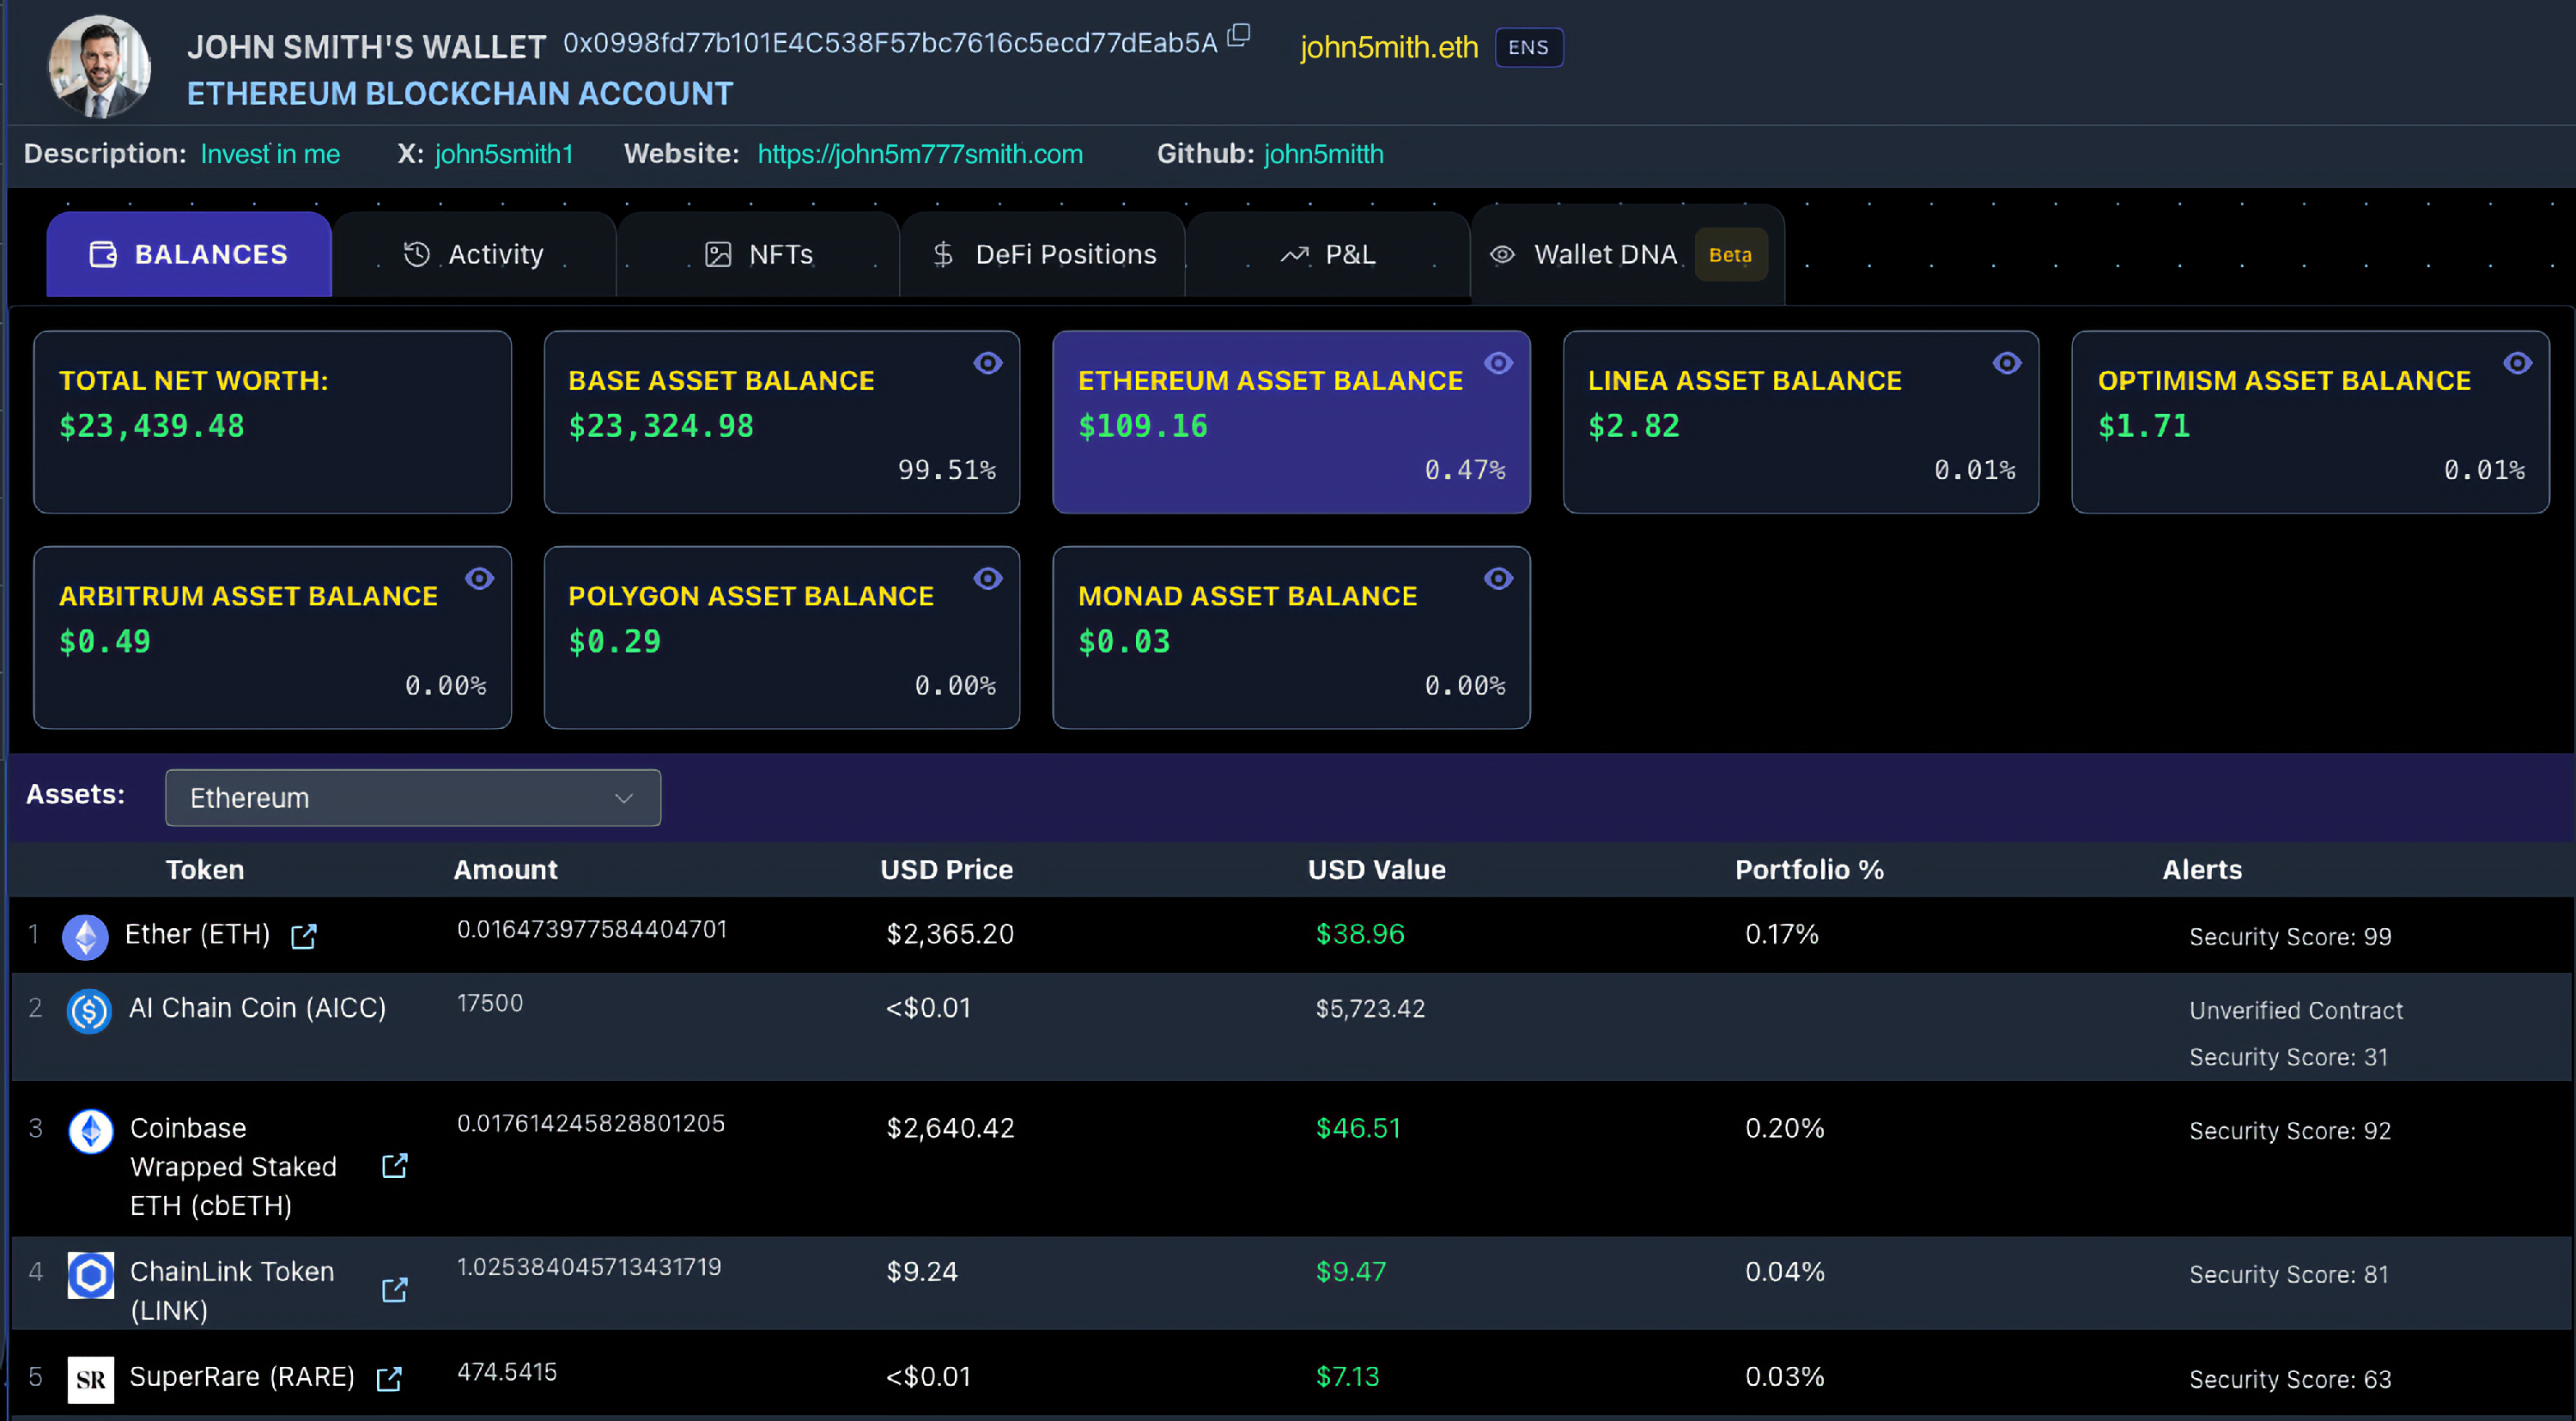Open the Wallet DNA Beta tab

[1730, 255]
